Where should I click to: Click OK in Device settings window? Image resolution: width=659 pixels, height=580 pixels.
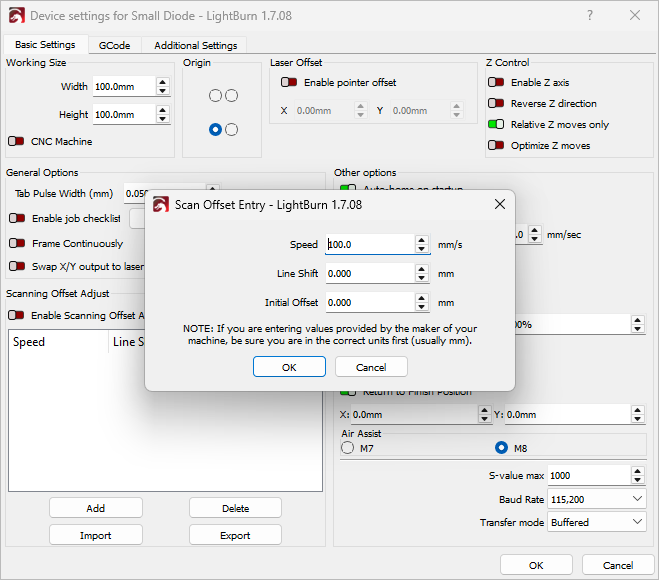pyautogui.click(x=536, y=565)
